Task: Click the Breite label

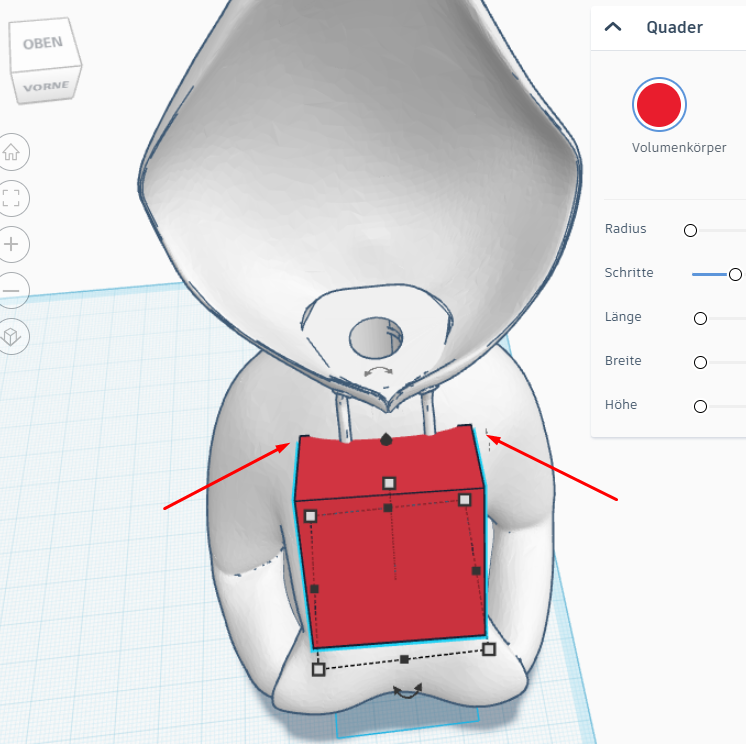Action: tap(623, 361)
